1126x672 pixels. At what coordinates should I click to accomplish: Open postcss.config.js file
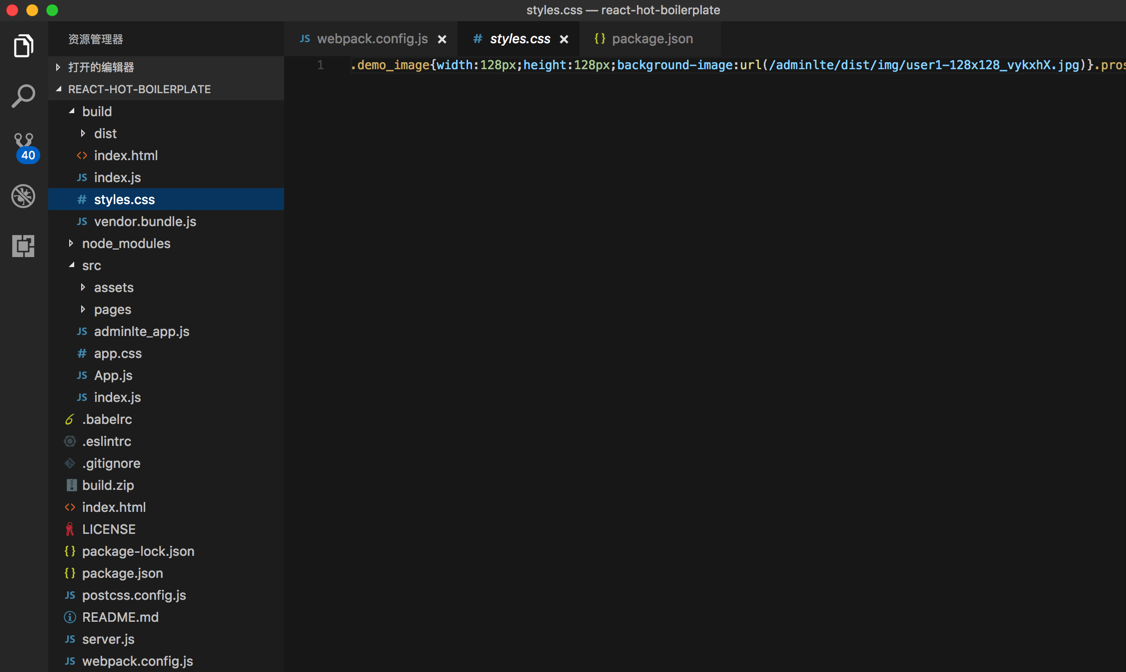coord(166,595)
